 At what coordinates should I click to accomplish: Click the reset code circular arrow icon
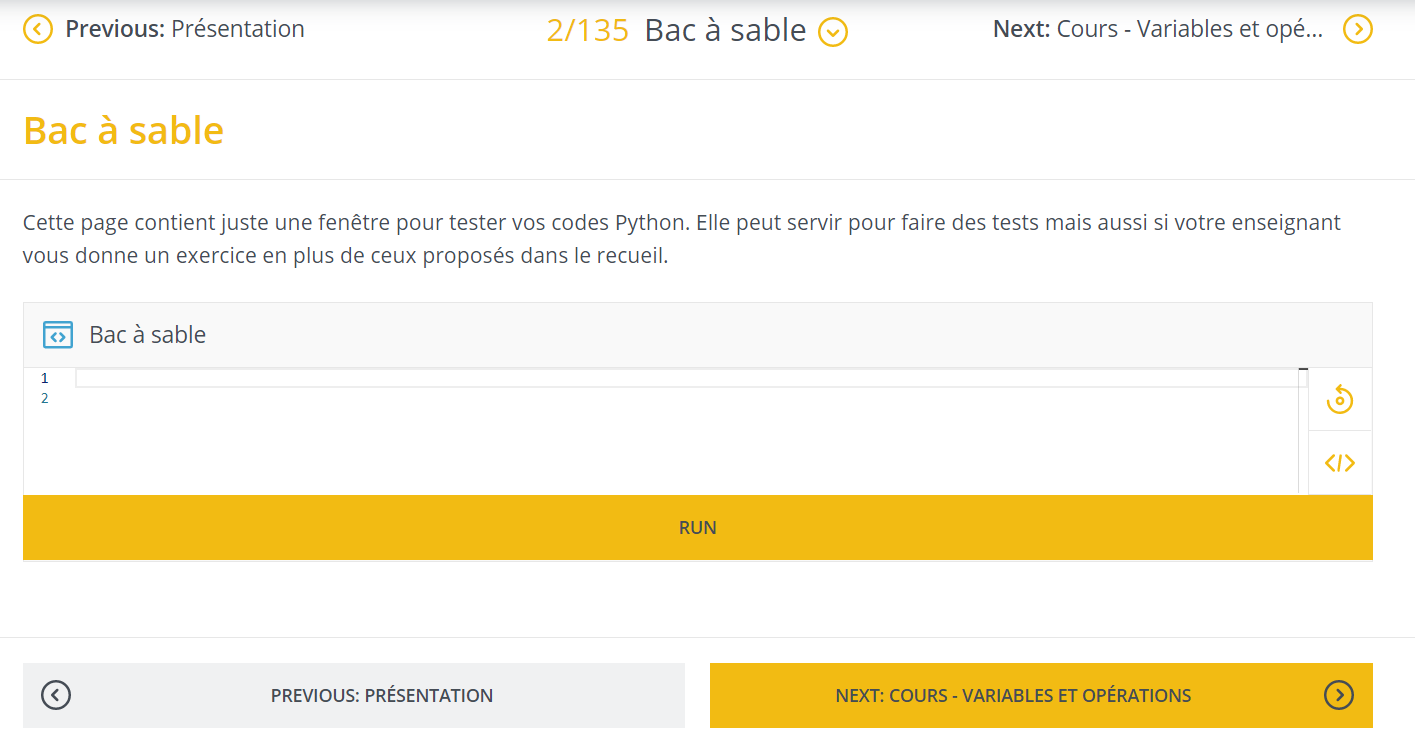pyautogui.click(x=1339, y=400)
